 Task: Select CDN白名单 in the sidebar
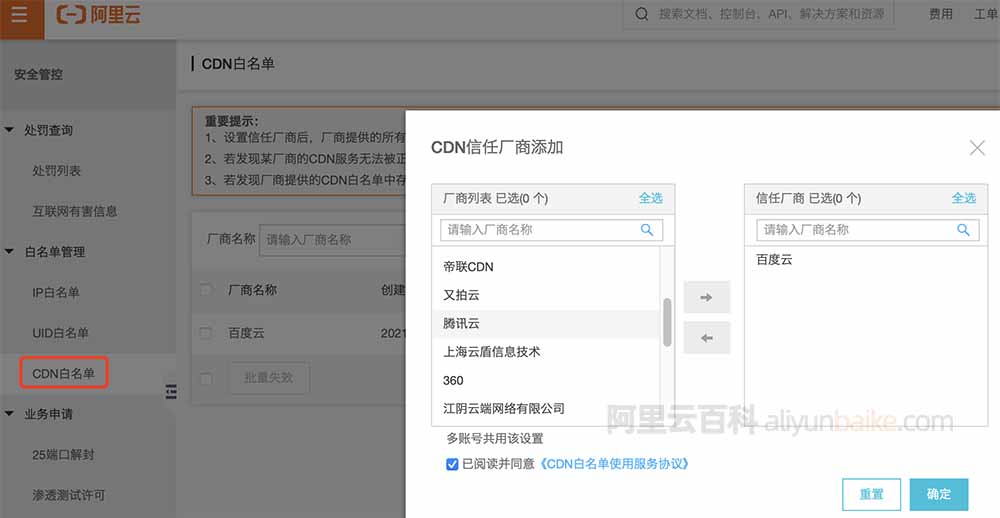pyautogui.click(x=63, y=373)
